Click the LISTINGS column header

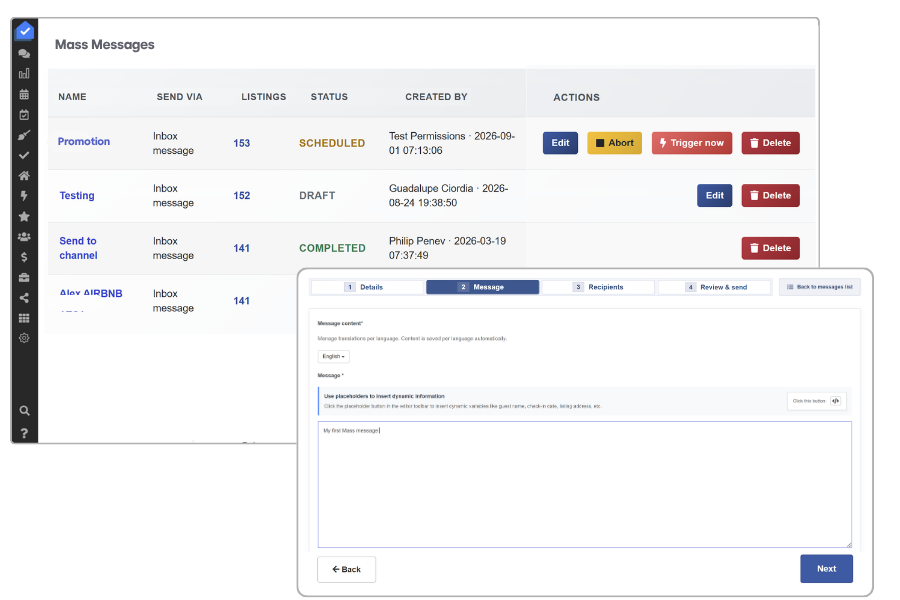click(263, 97)
